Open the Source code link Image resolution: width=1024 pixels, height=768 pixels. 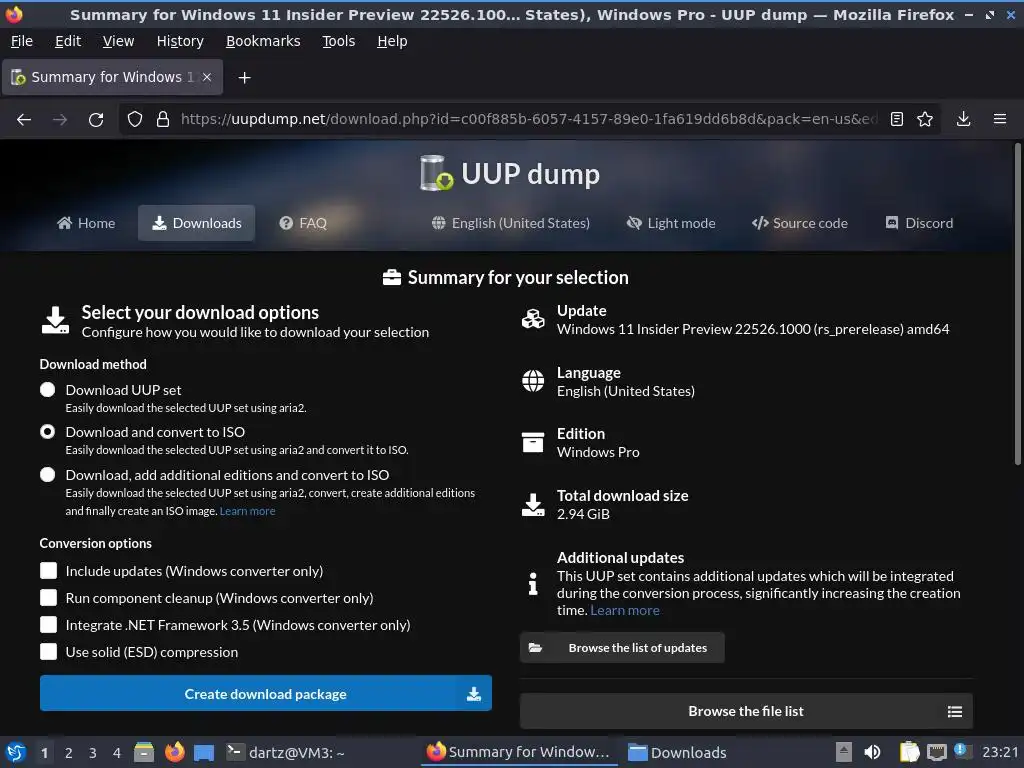point(799,223)
